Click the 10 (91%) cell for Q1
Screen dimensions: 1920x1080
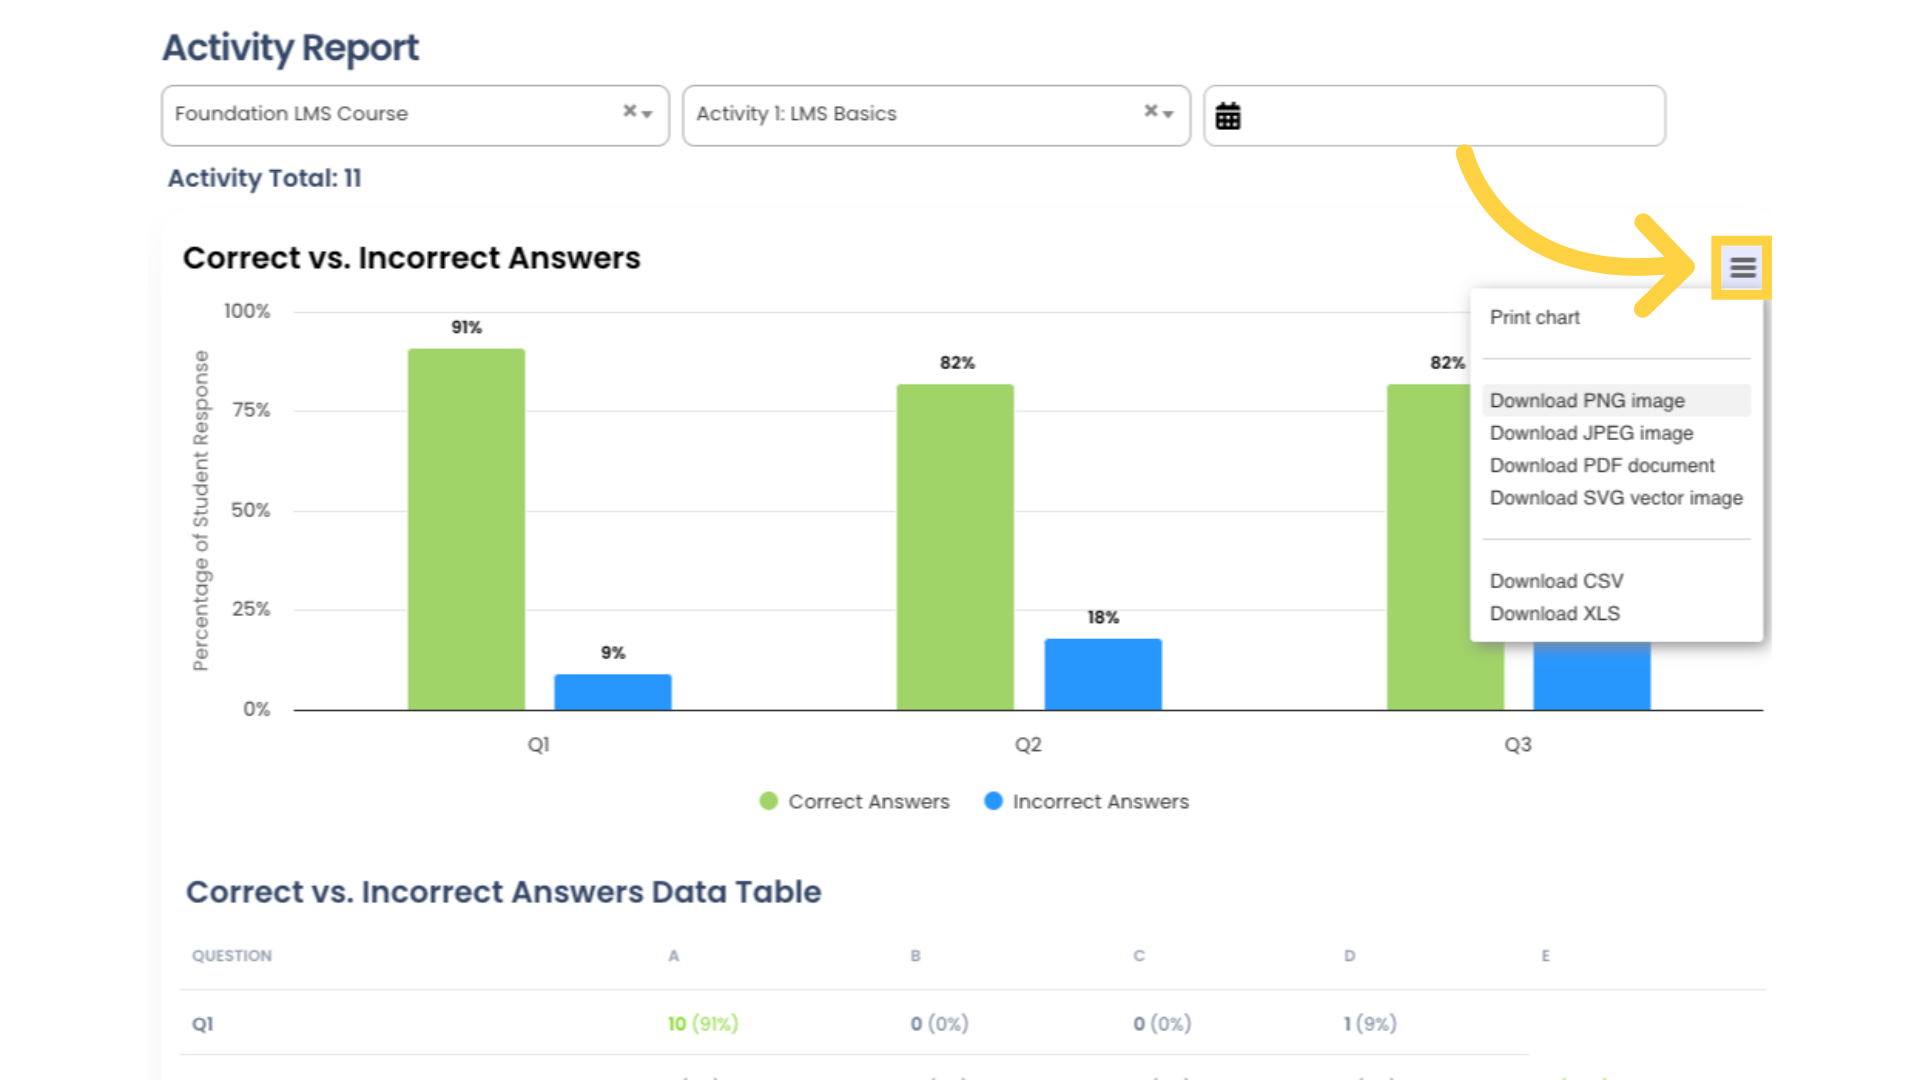(703, 1024)
